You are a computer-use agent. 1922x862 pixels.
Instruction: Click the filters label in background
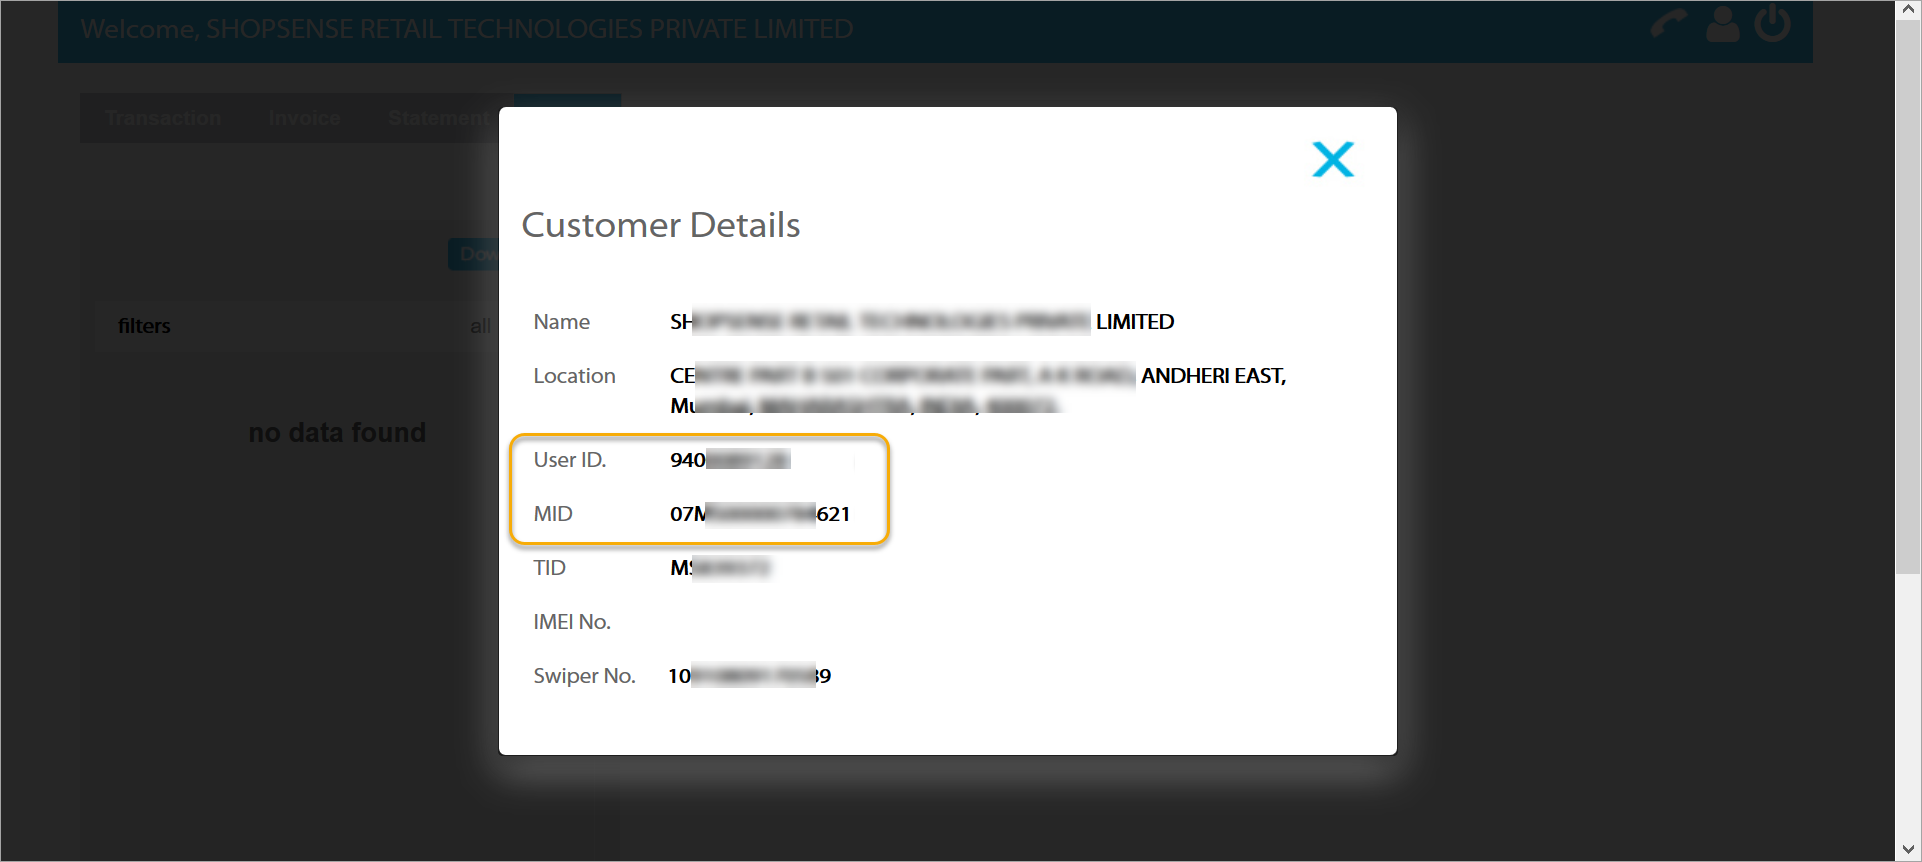point(144,326)
